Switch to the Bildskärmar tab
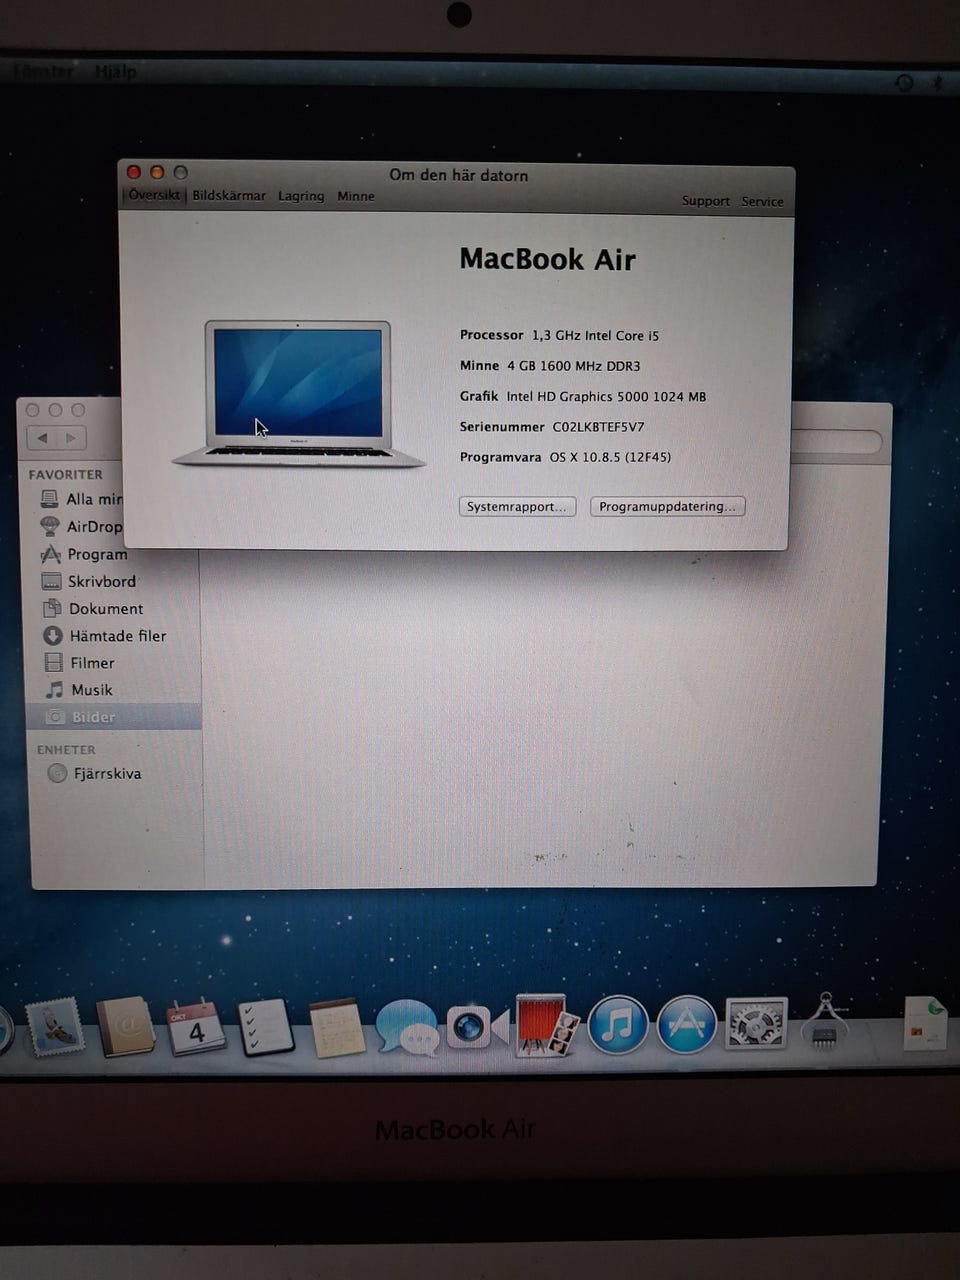Image resolution: width=960 pixels, height=1280 pixels. (x=229, y=196)
